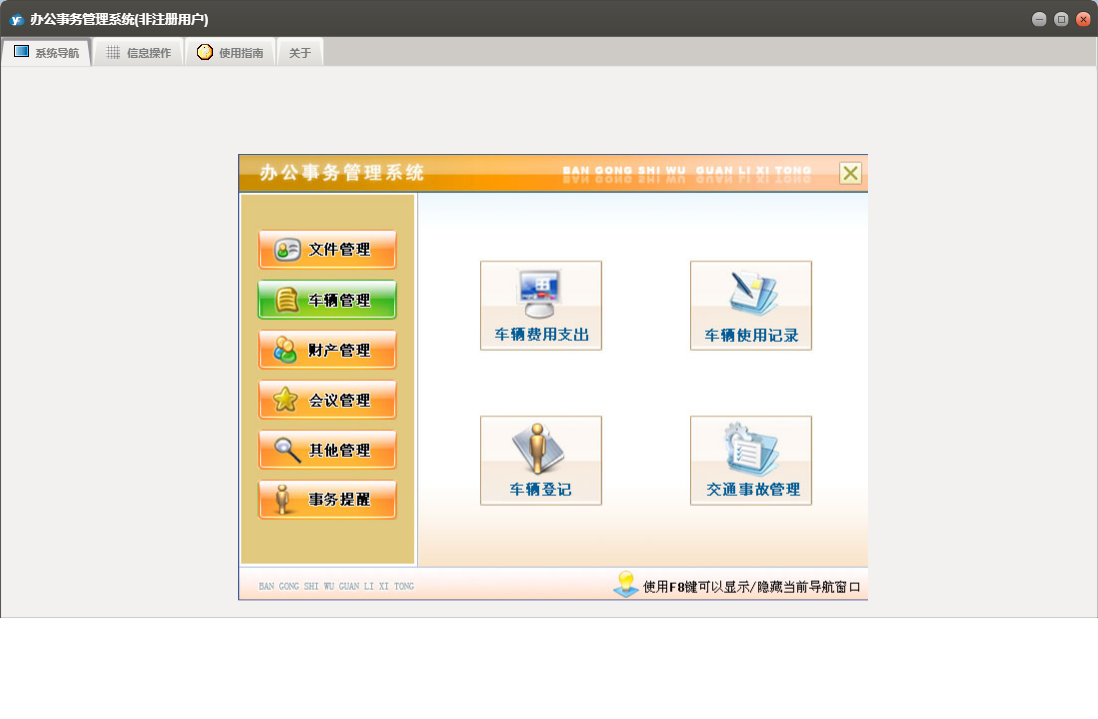Screen dimensions: 1098x719
Task: Open the 关于 tab
Action: pos(300,53)
